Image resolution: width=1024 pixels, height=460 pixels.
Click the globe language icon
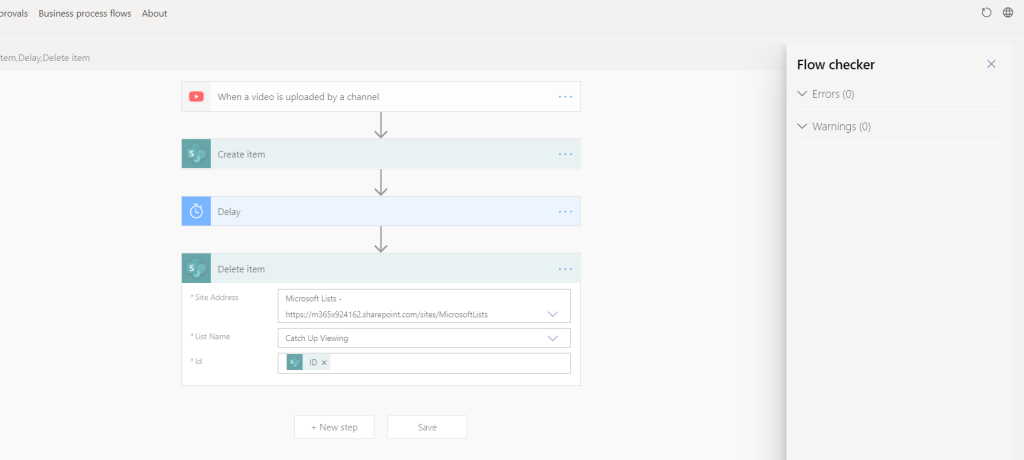pos(1008,13)
